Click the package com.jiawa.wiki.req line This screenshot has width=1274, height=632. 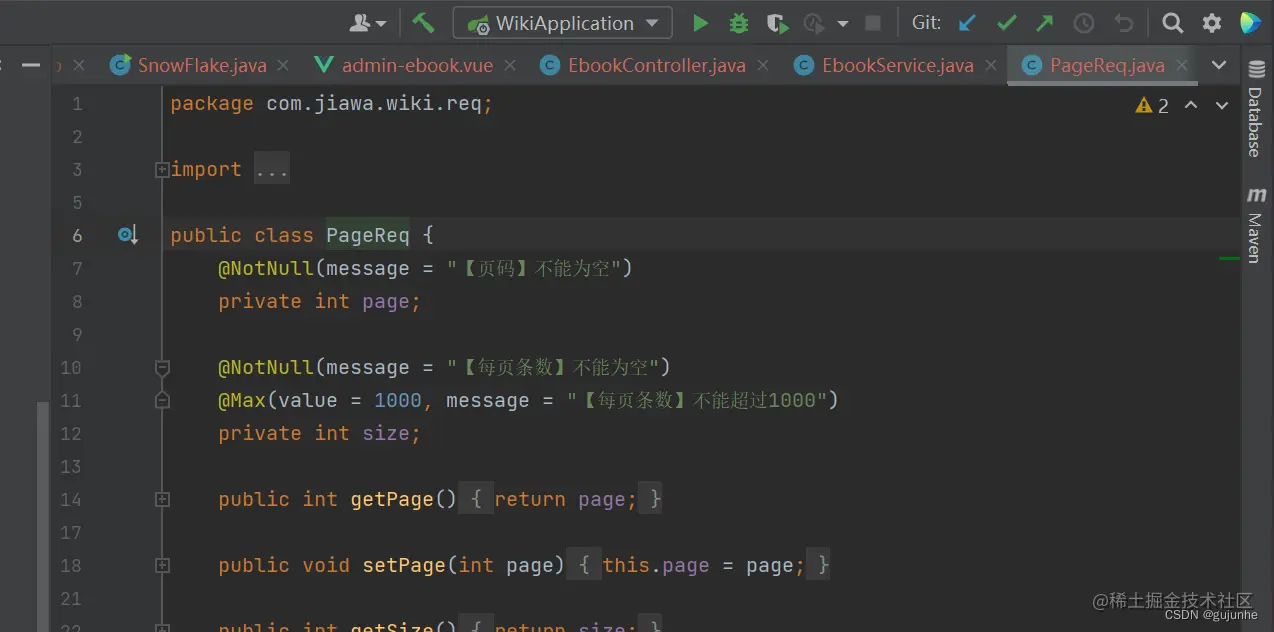point(332,103)
